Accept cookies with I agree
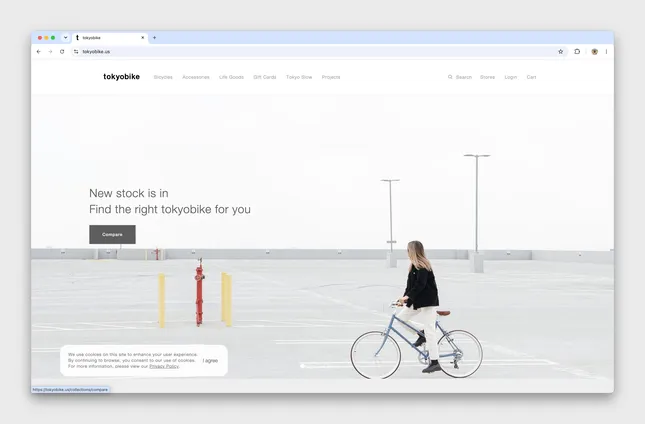 (210, 361)
